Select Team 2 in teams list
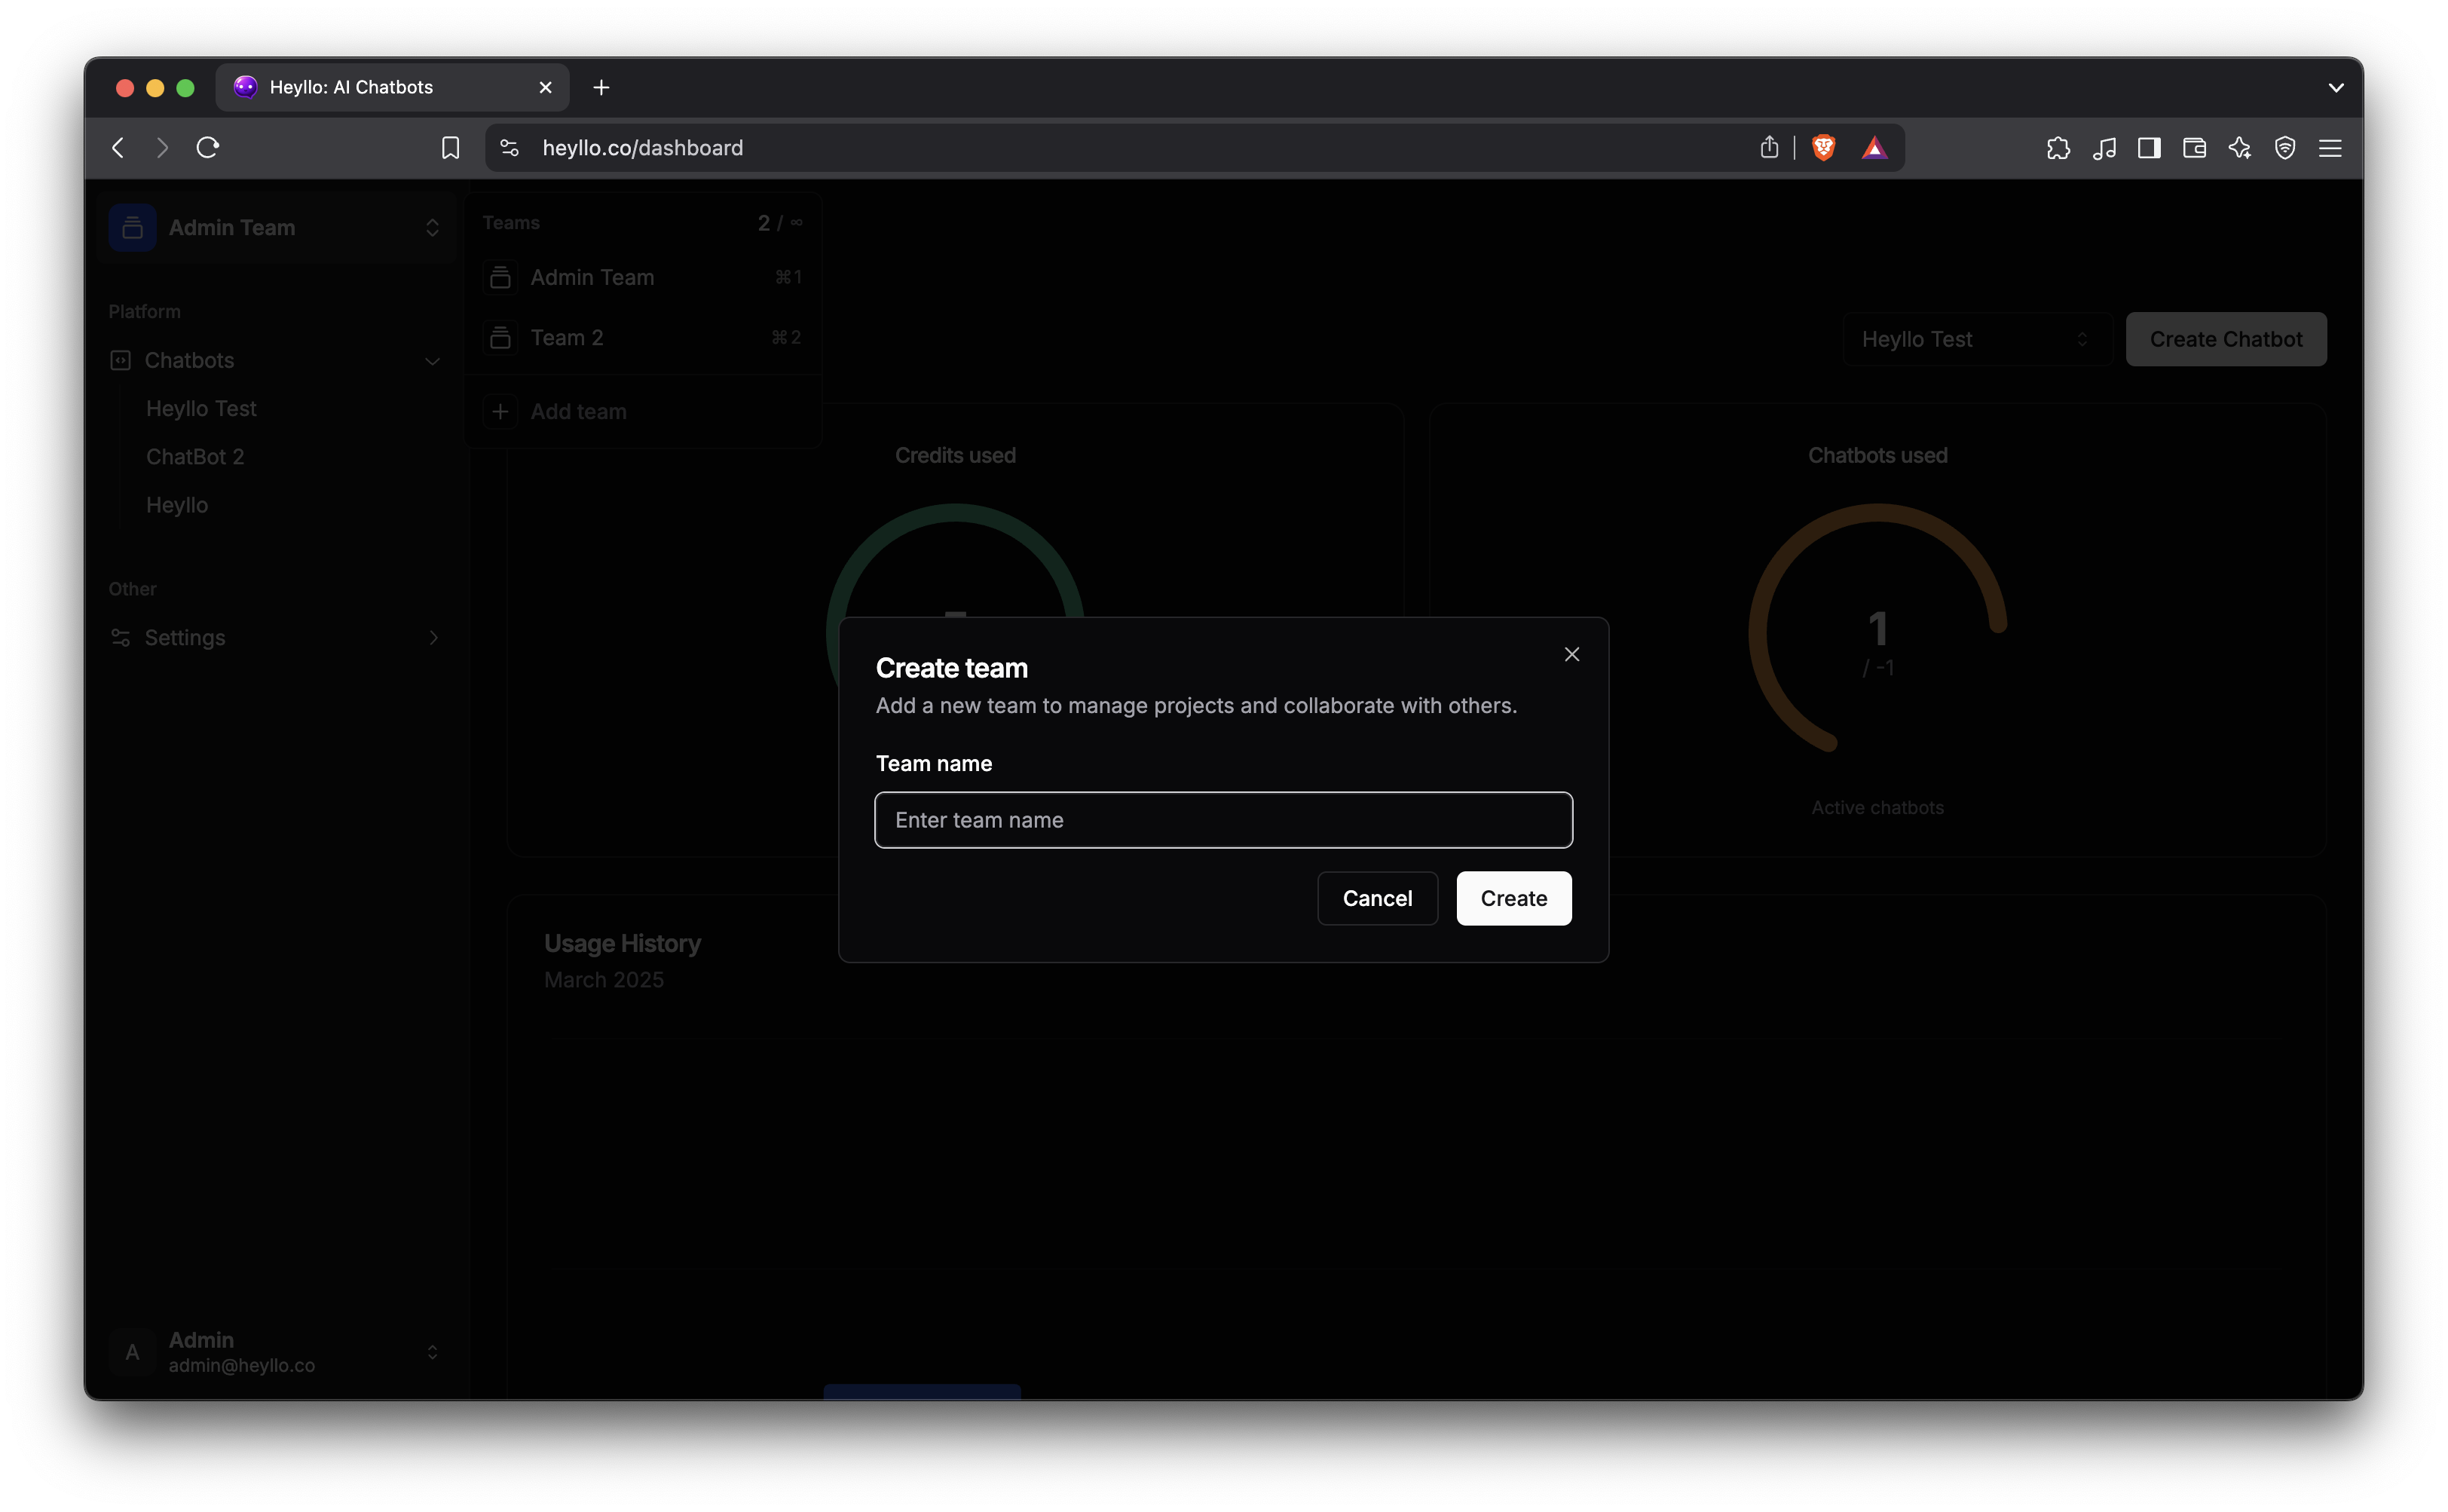 point(642,338)
